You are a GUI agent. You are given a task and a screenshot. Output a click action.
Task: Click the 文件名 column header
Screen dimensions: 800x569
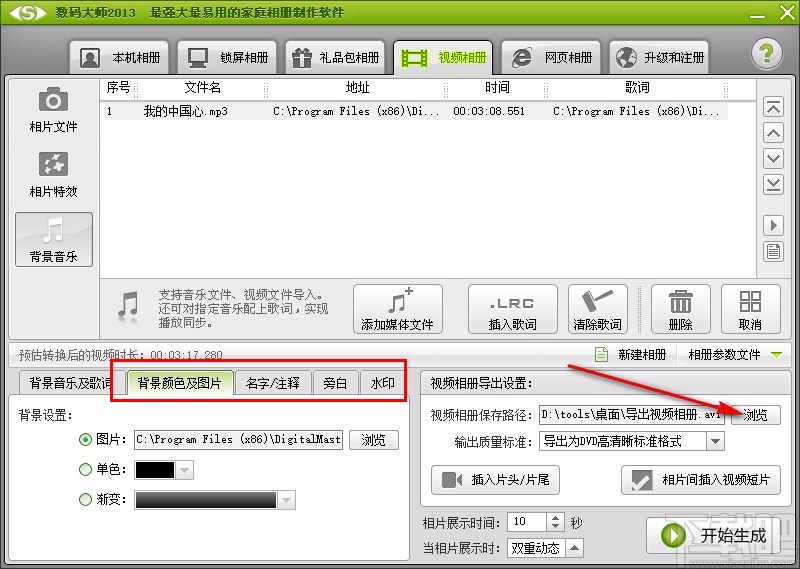pos(202,88)
